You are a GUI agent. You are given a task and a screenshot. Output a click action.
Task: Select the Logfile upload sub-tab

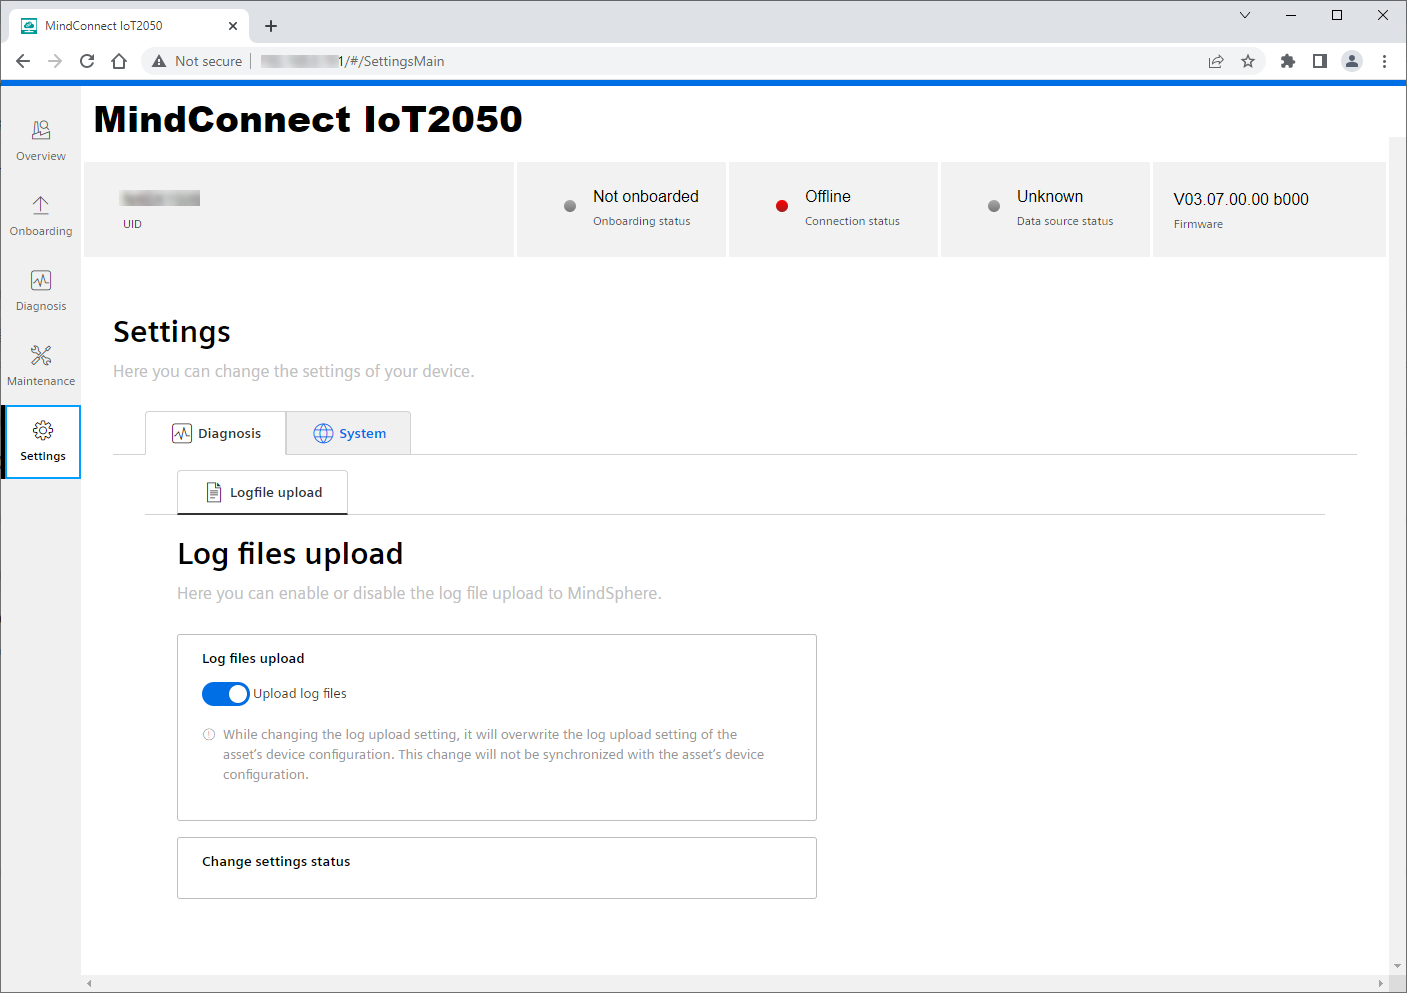263,492
